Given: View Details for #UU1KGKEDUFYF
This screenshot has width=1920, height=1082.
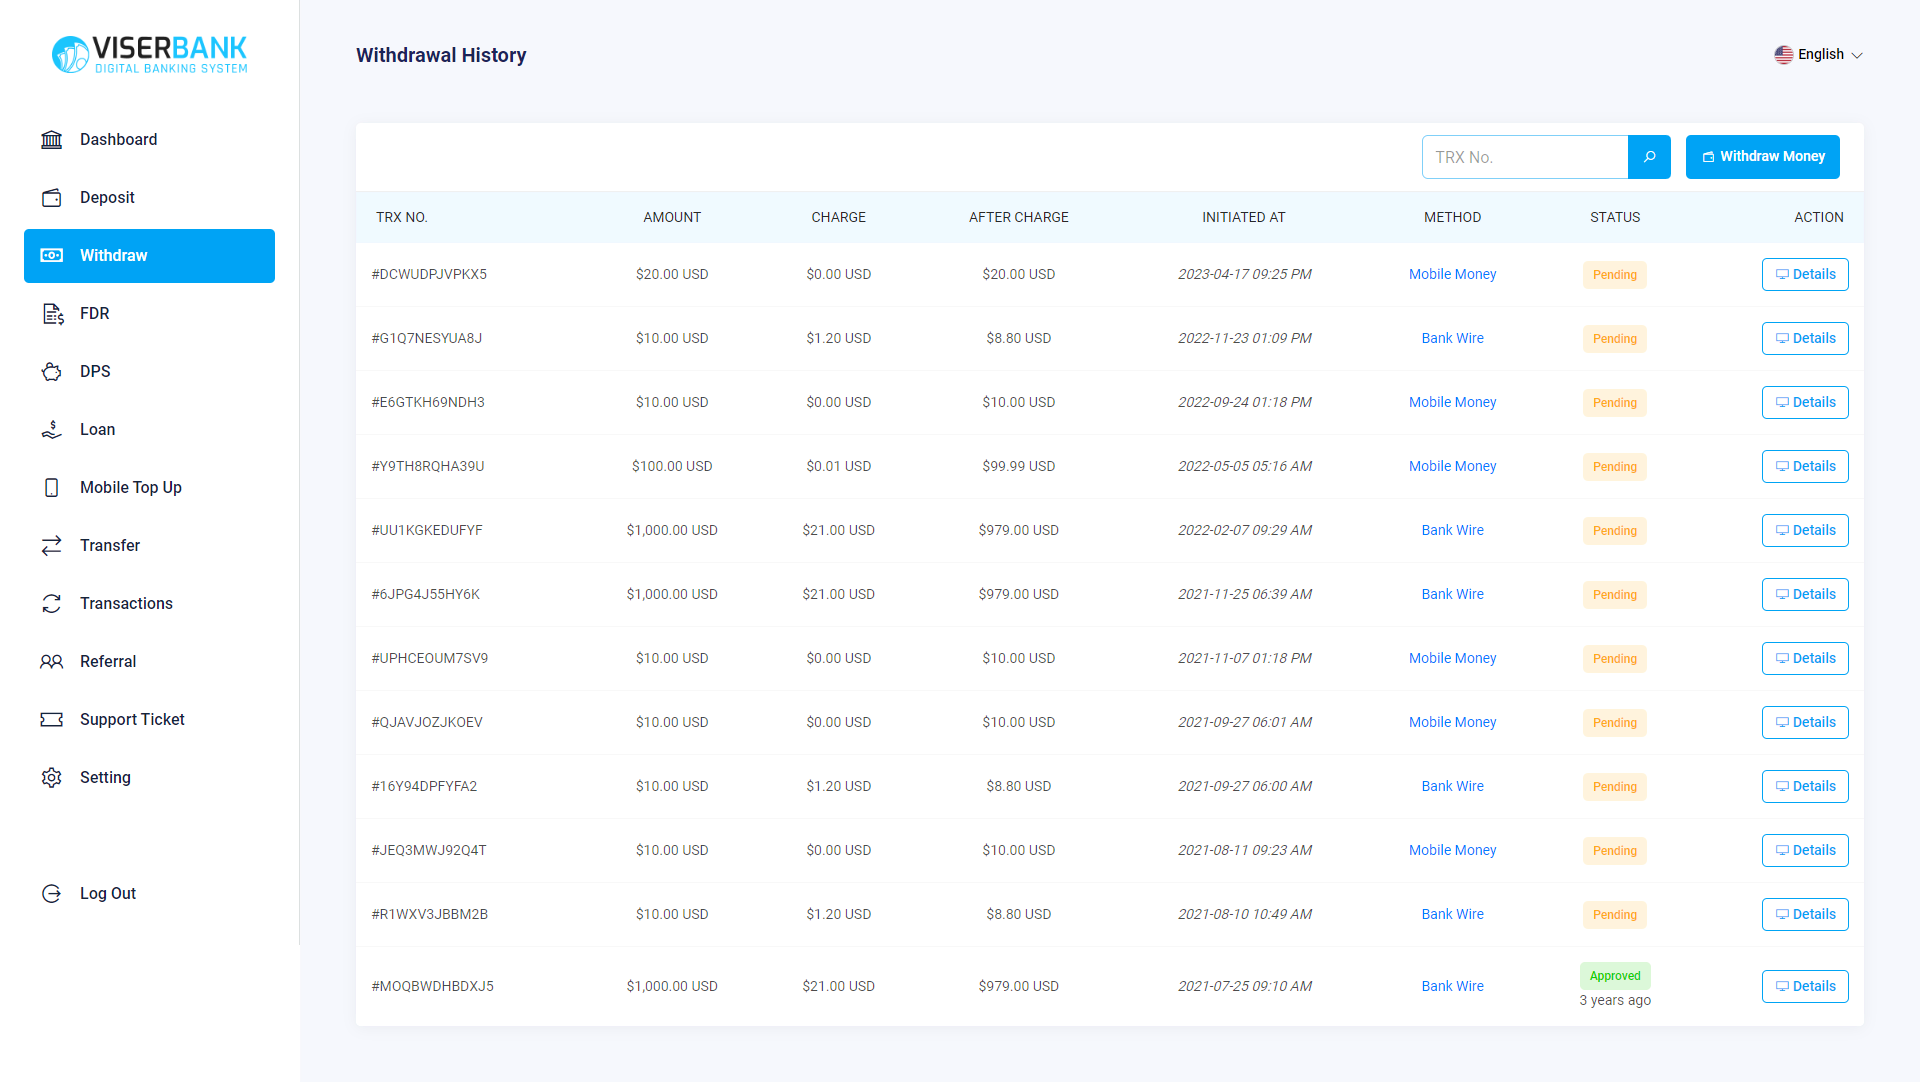Looking at the screenshot, I should [x=1805, y=531].
